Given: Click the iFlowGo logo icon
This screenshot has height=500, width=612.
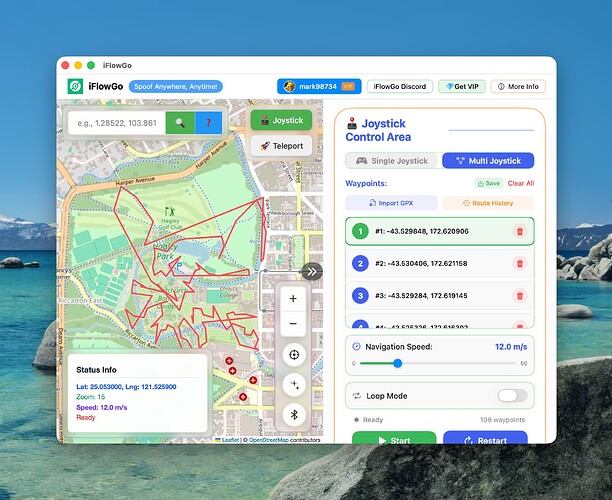Looking at the screenshot, I should (x=75, y=86).
